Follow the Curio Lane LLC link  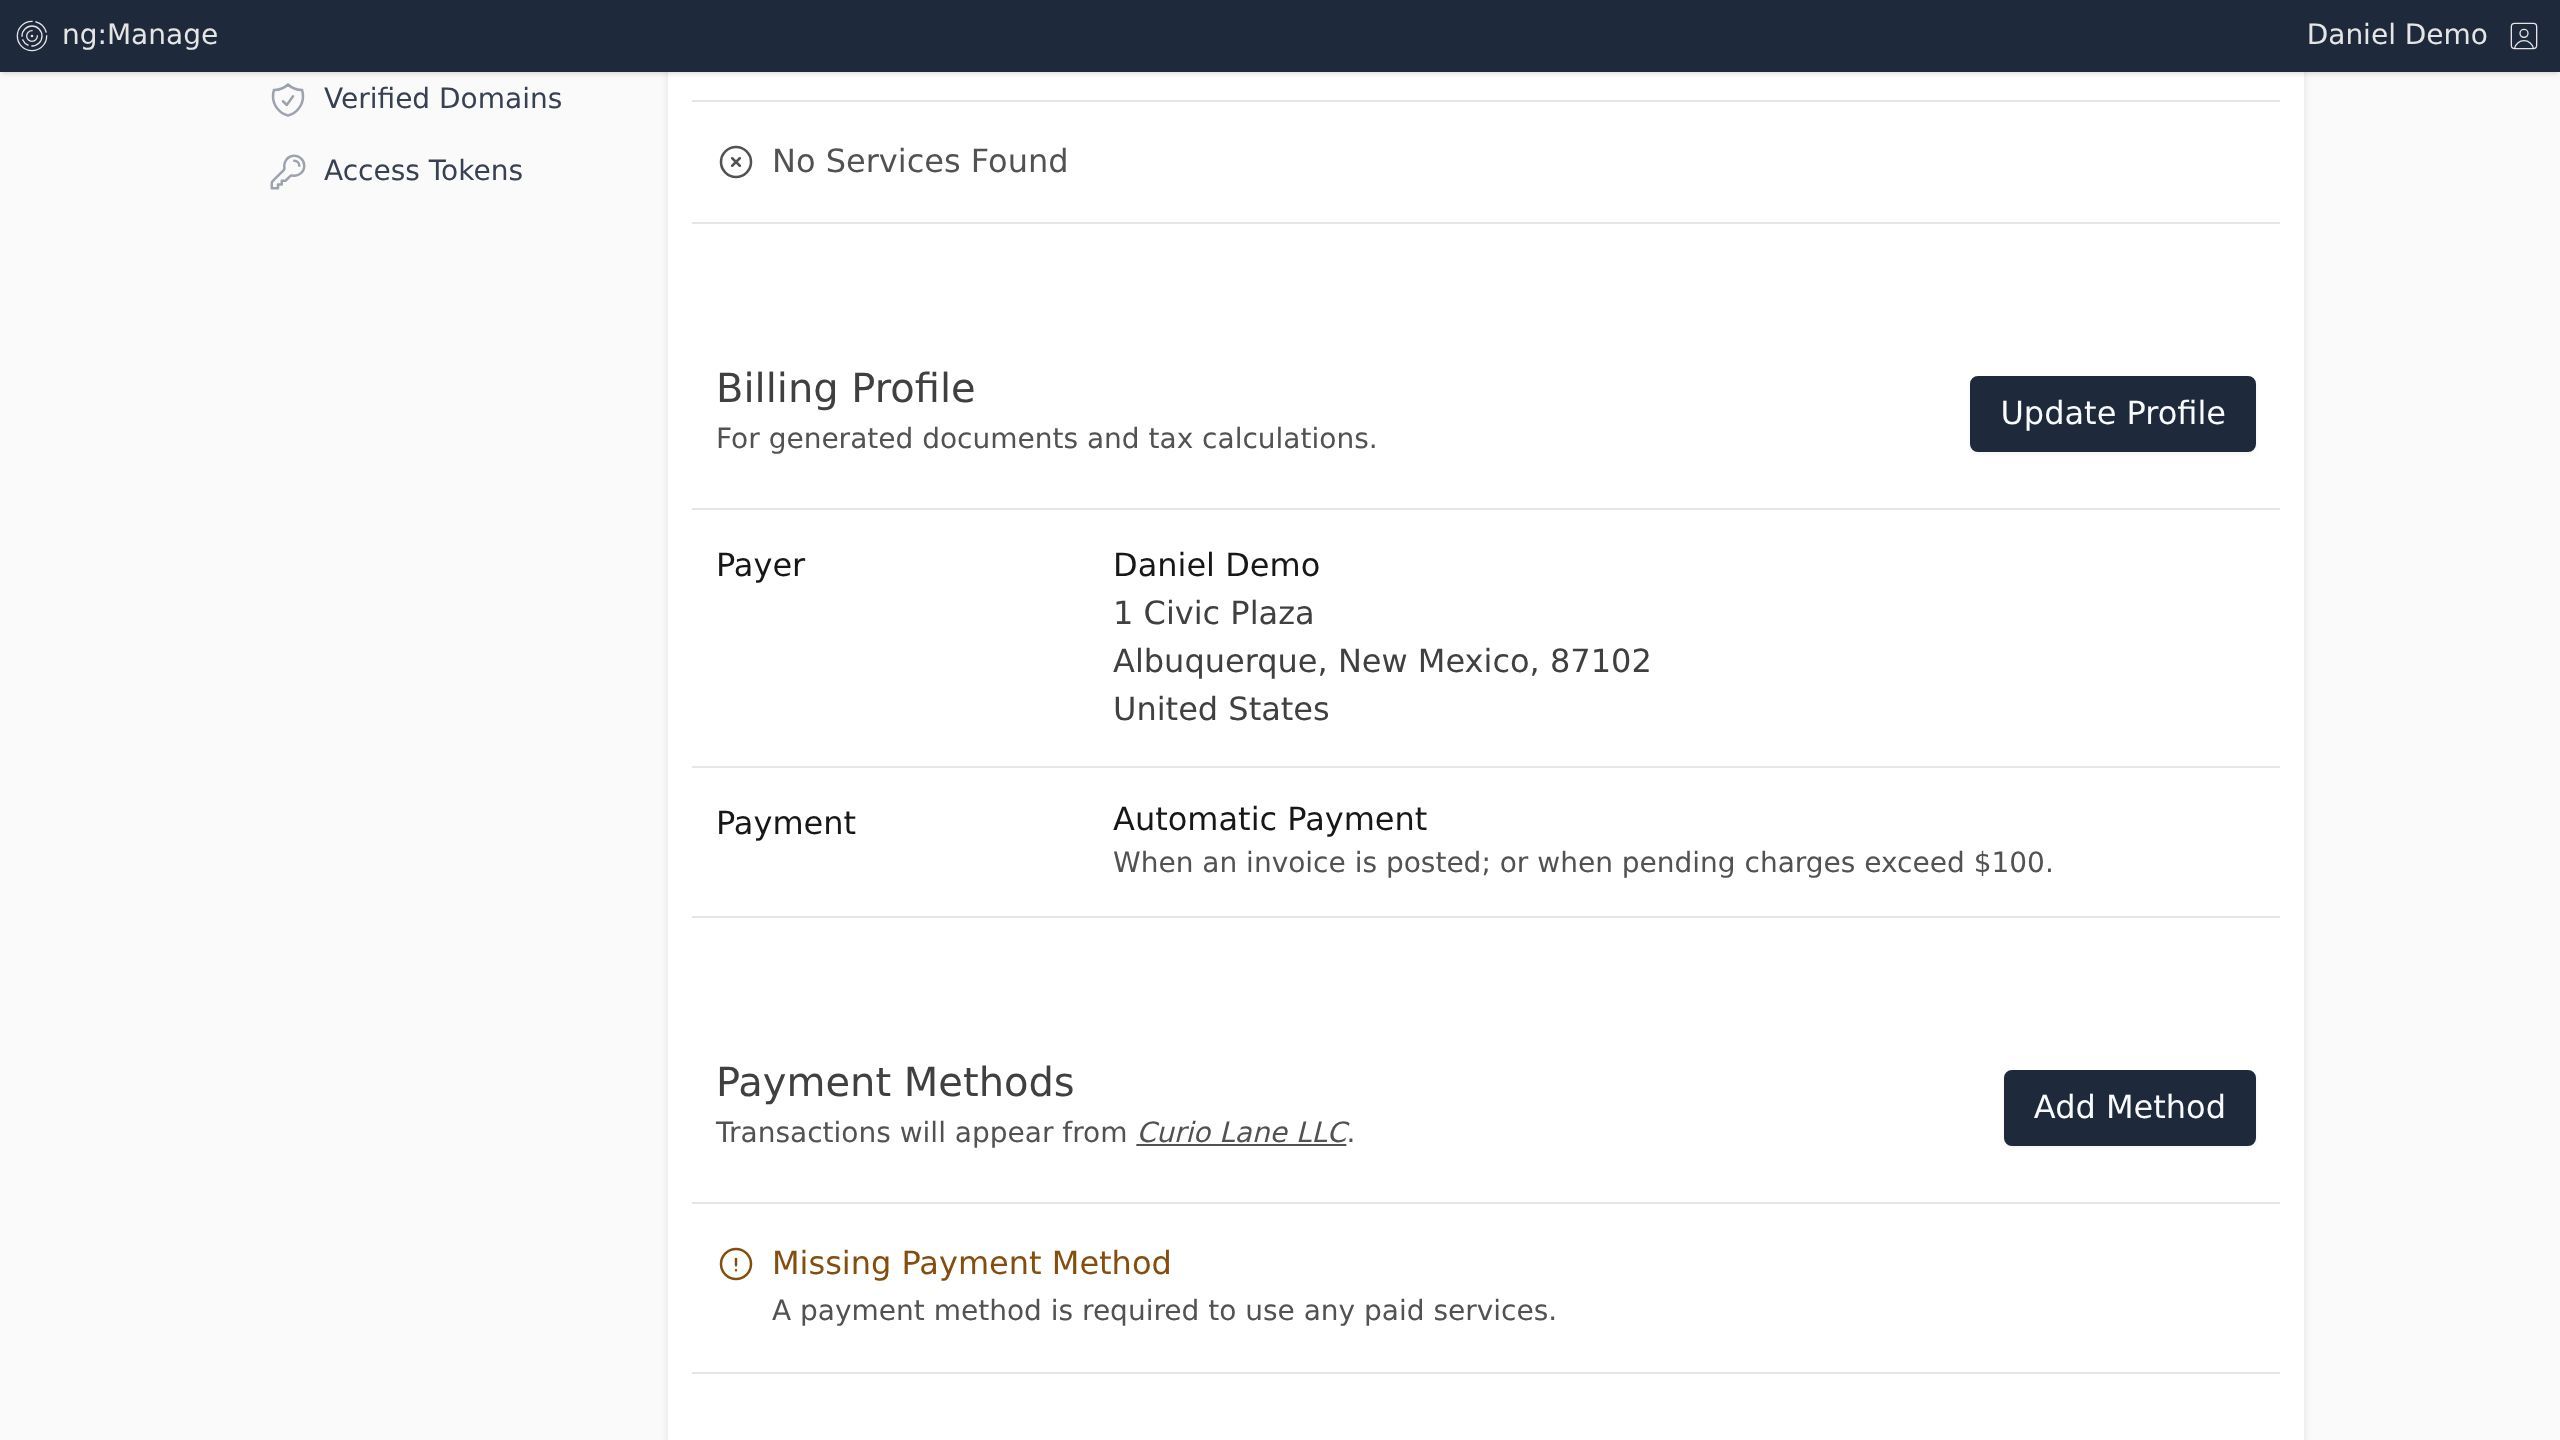coord(1241,1133)
